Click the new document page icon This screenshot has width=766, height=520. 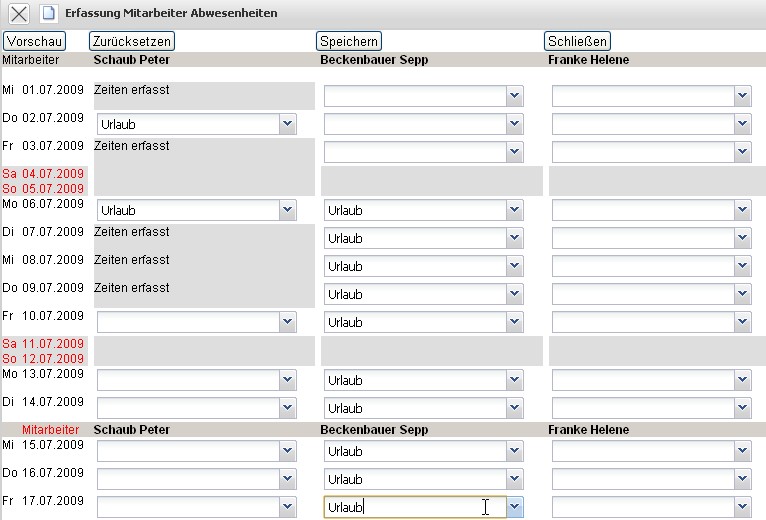coord(48,14)
